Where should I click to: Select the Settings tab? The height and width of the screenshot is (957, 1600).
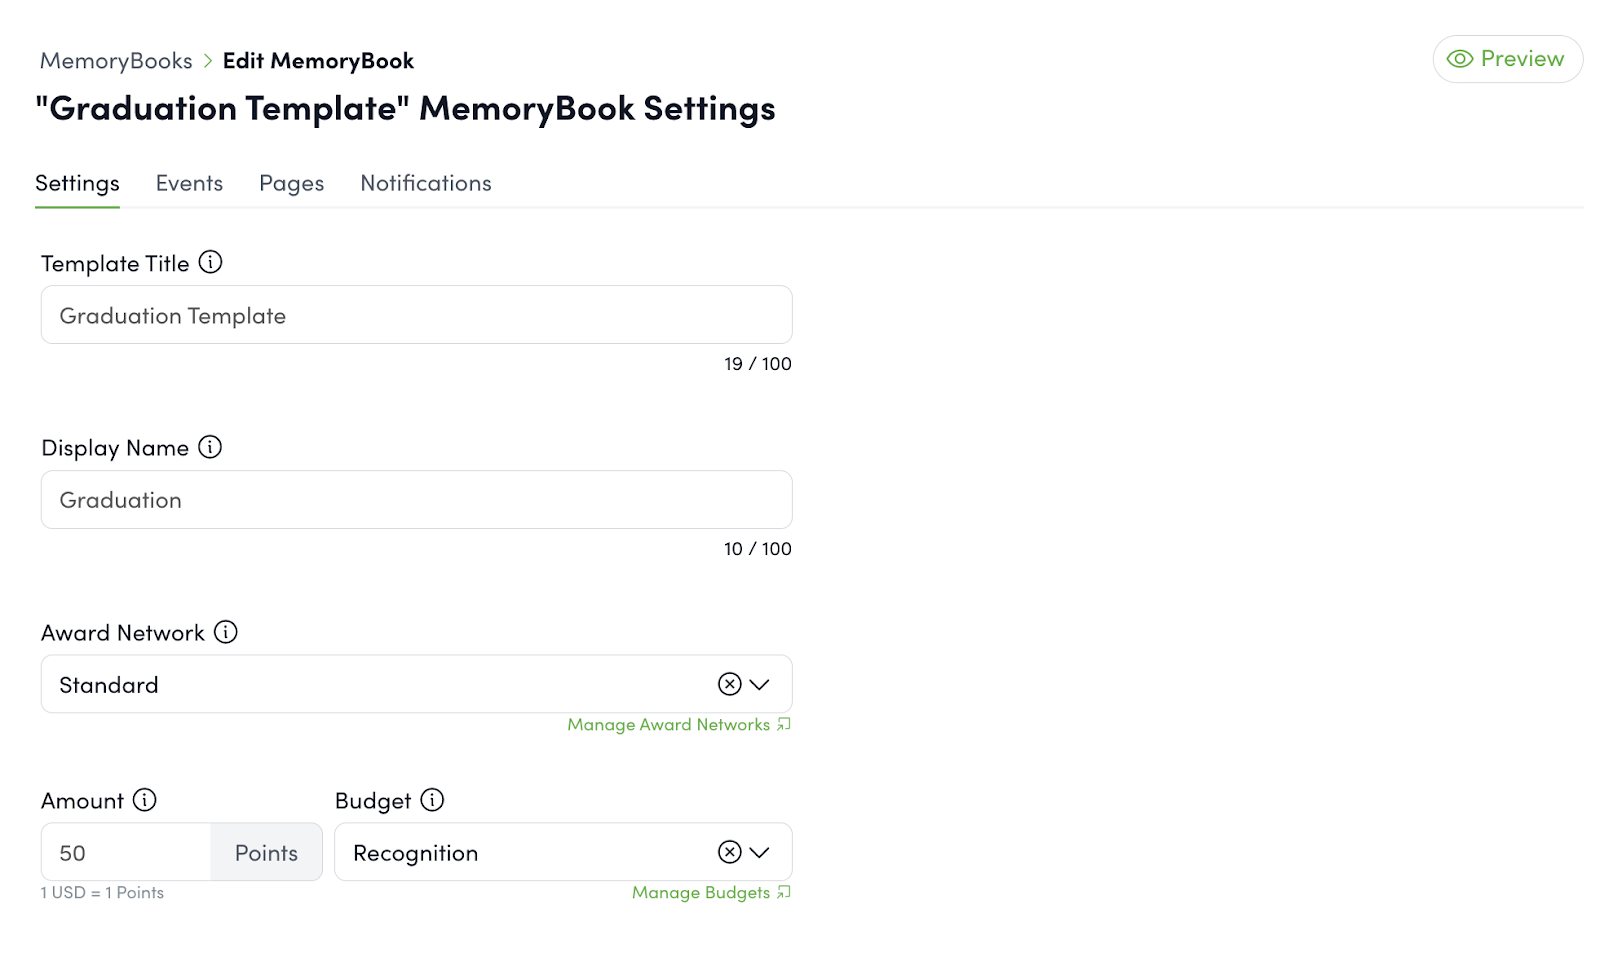click(x=77, y=184)
